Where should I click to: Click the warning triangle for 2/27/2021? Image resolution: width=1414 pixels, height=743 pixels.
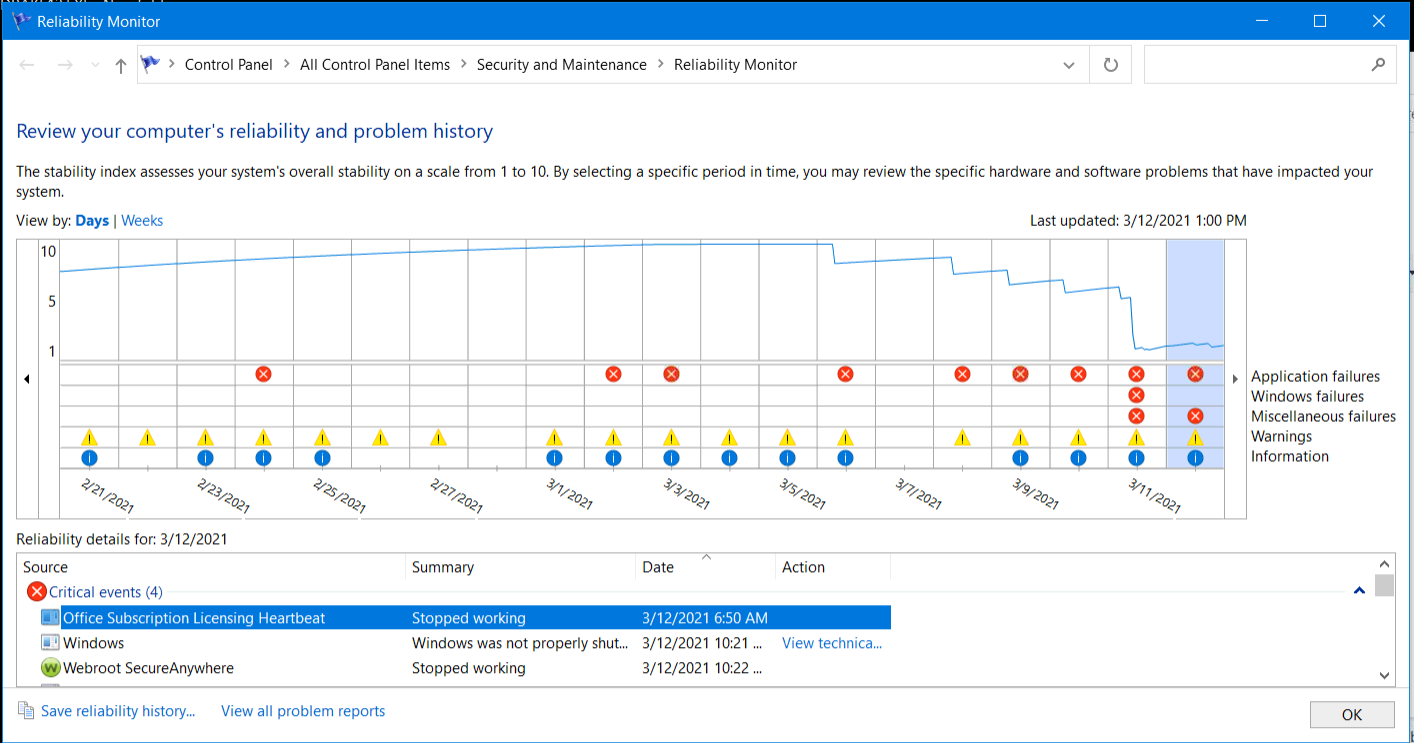pyautogui.click(x=438, y=437)
